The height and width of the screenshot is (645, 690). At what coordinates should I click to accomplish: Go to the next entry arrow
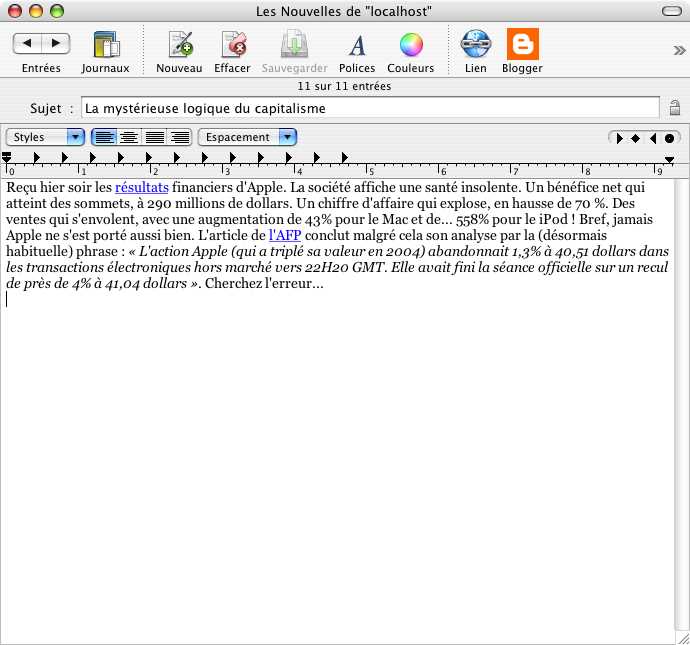point(56,43)
